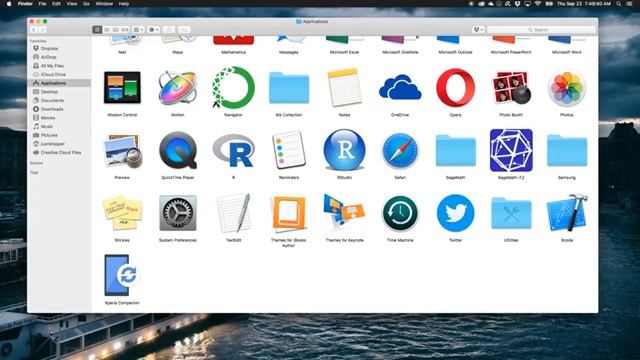
Task: Open Spotlight search in menu bar
Action: 619,4
